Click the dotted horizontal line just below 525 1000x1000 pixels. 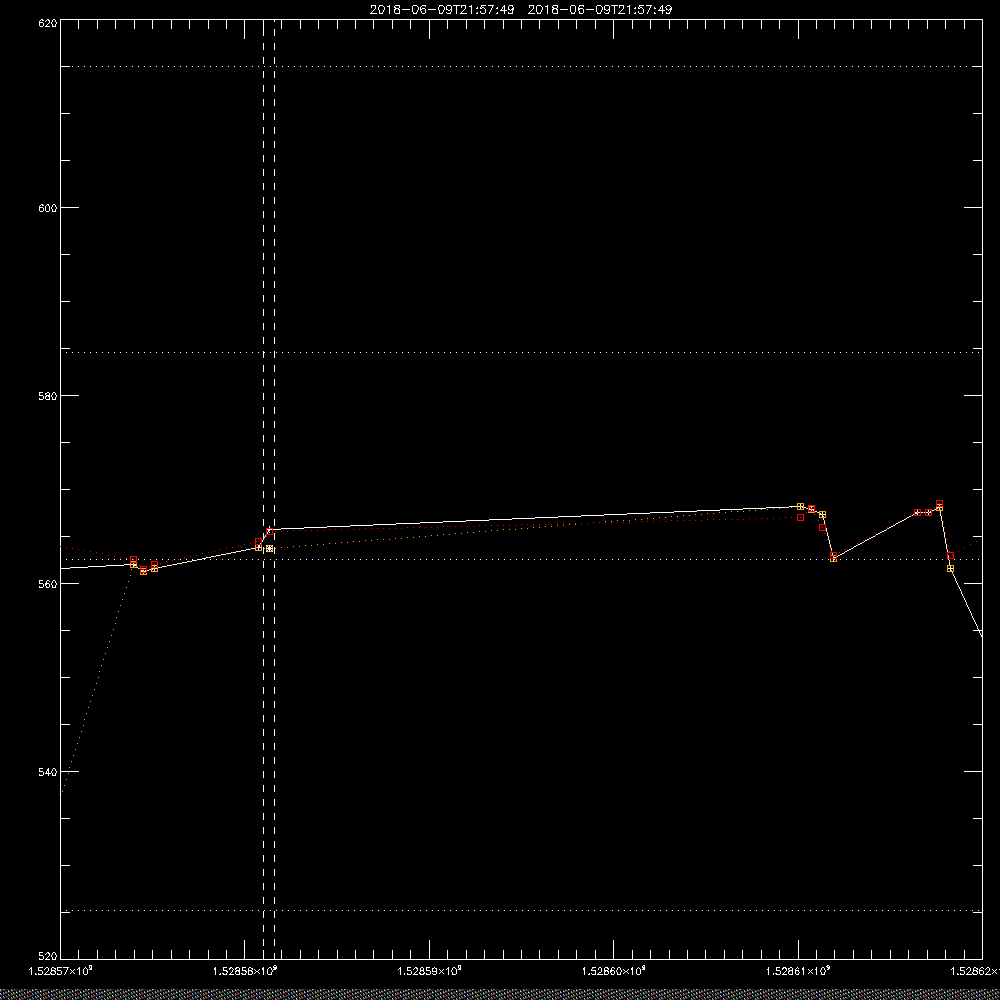pos(521,911)
